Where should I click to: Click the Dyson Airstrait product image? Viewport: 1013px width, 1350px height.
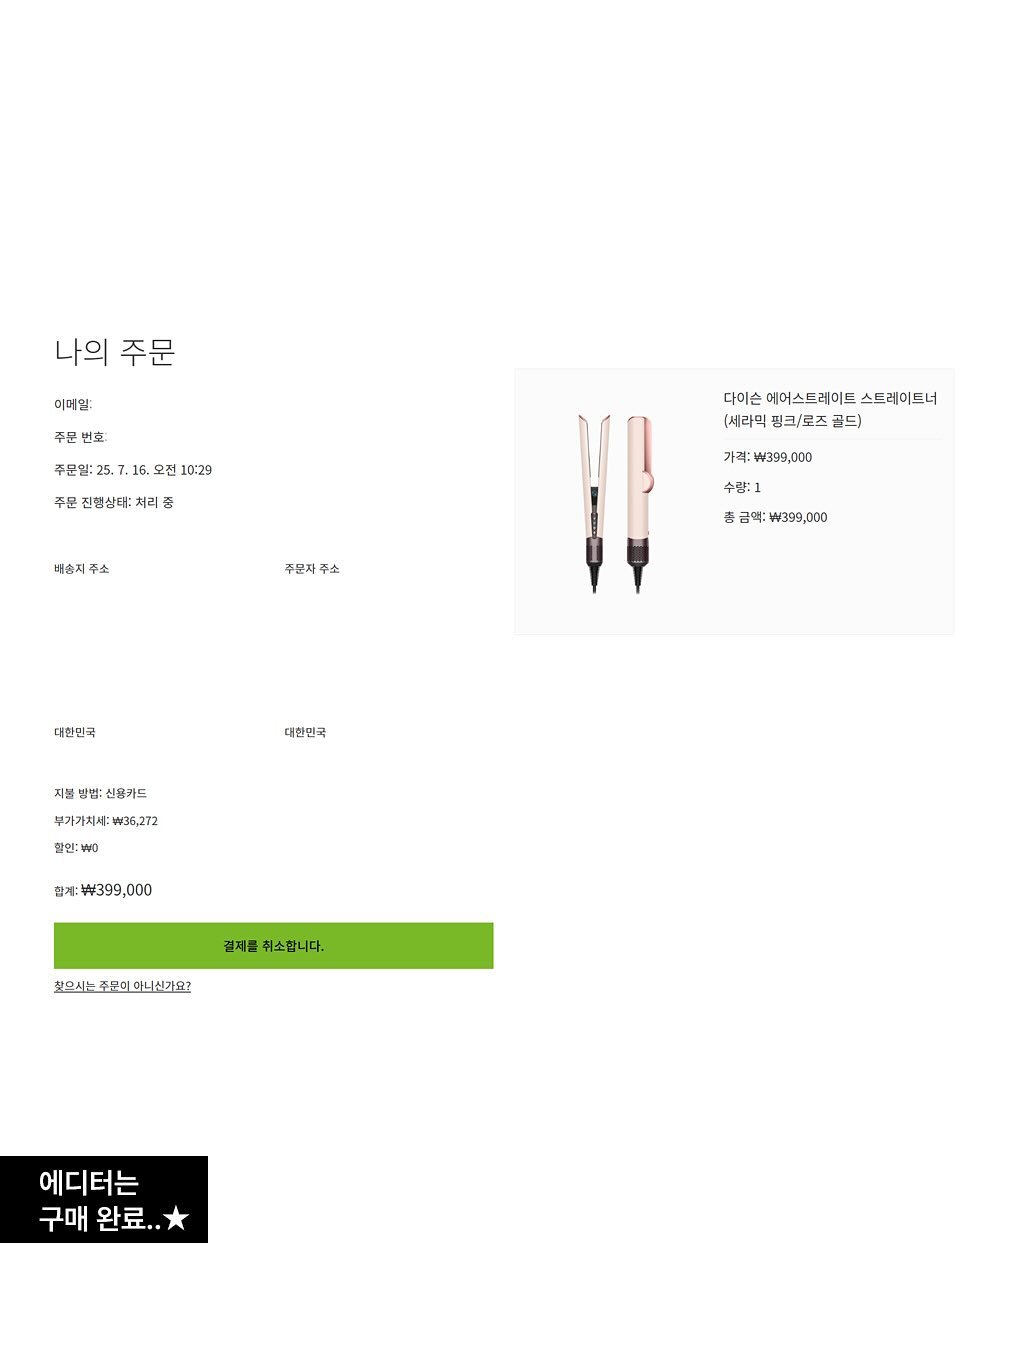(615, 503)
